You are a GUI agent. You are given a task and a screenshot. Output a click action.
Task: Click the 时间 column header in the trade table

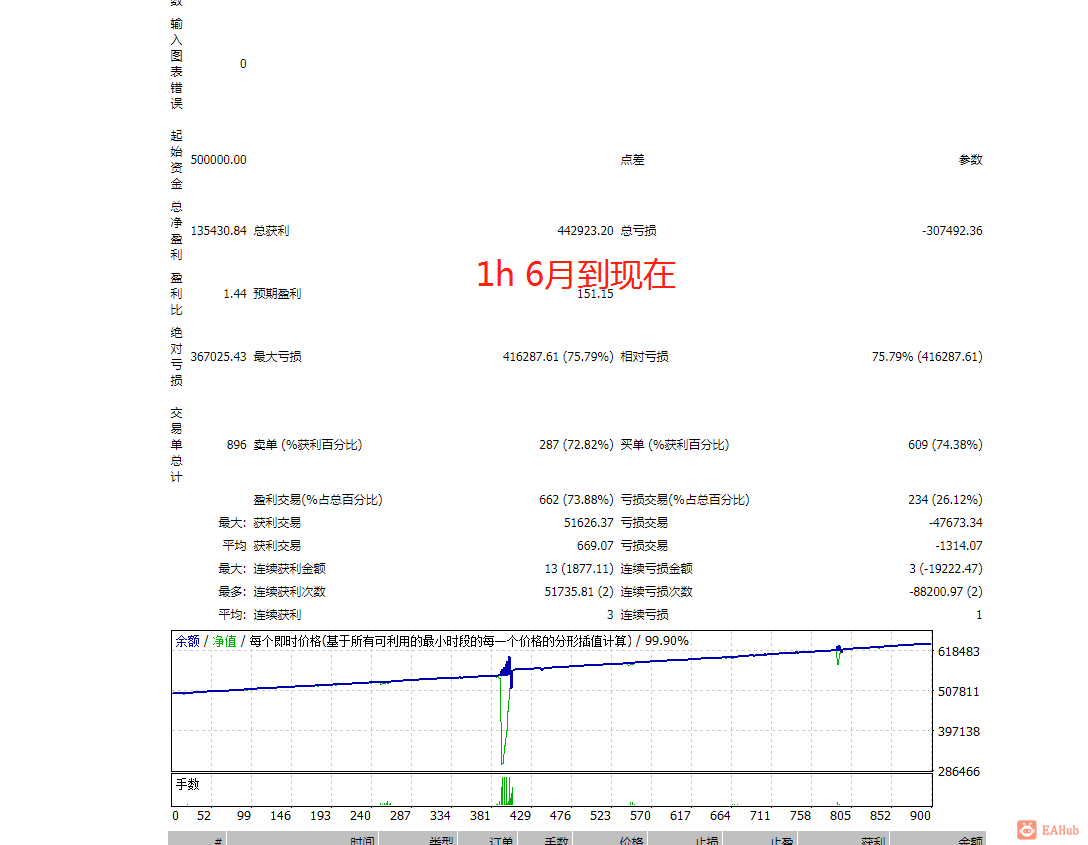(360, 841)
